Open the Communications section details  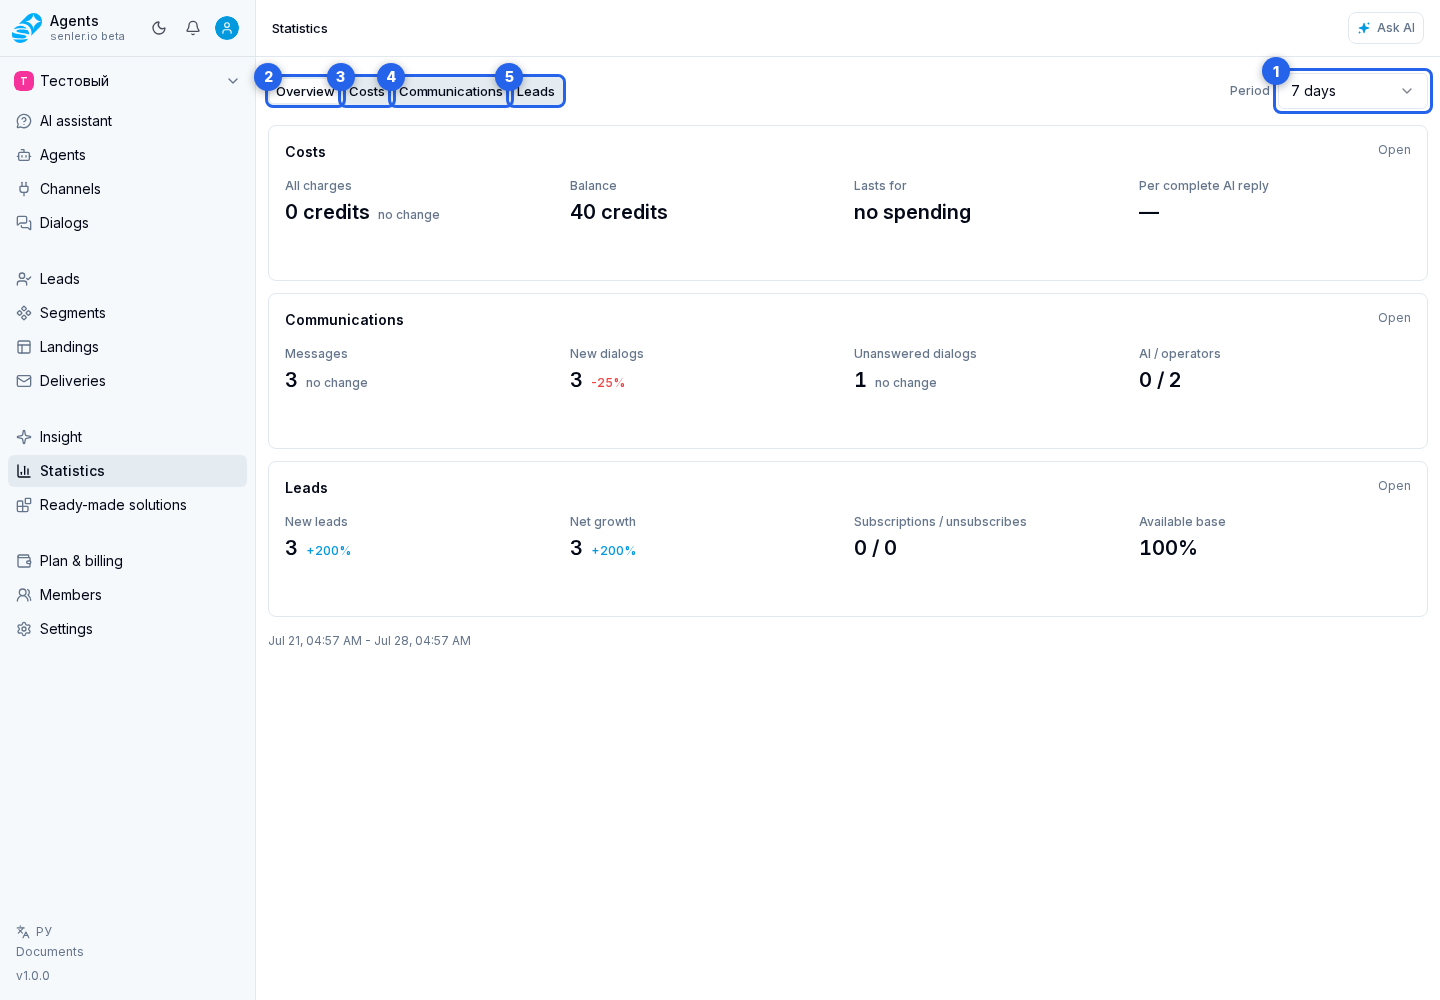[x=1394, y=318]
